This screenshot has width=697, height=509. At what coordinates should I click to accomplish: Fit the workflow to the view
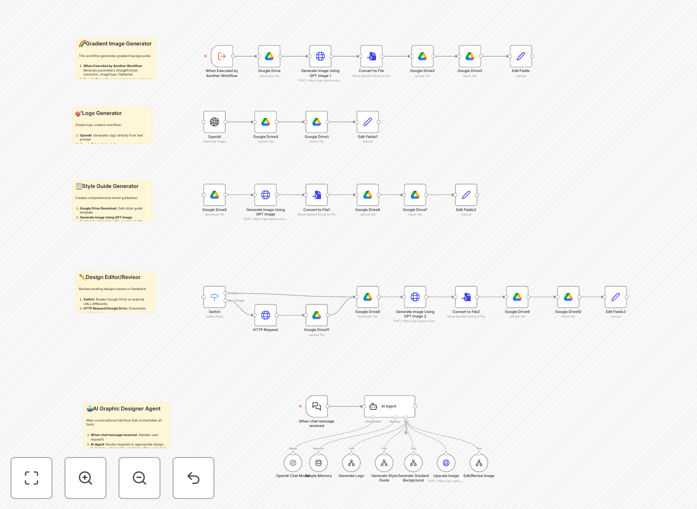31,478
